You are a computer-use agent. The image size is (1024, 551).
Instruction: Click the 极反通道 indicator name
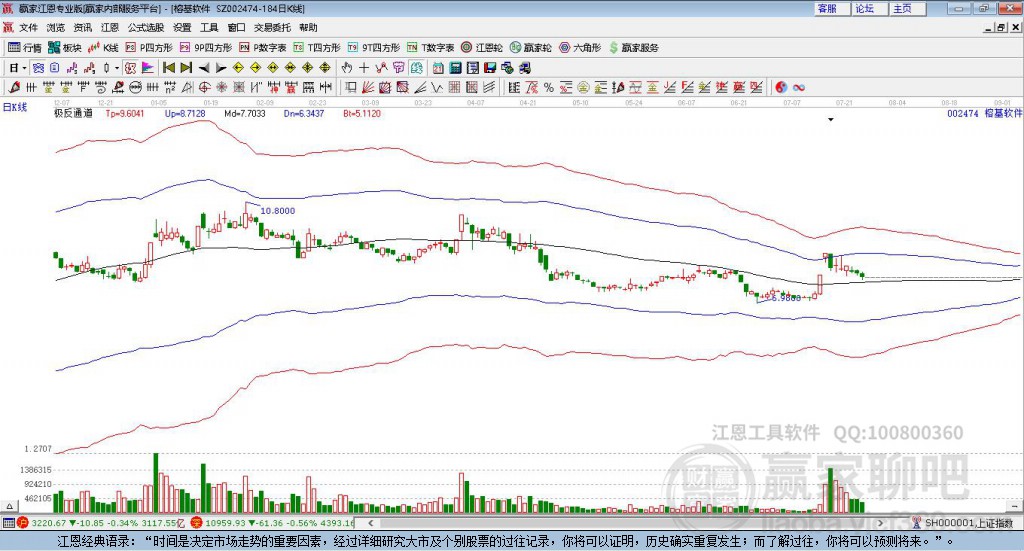pos(73,114)
